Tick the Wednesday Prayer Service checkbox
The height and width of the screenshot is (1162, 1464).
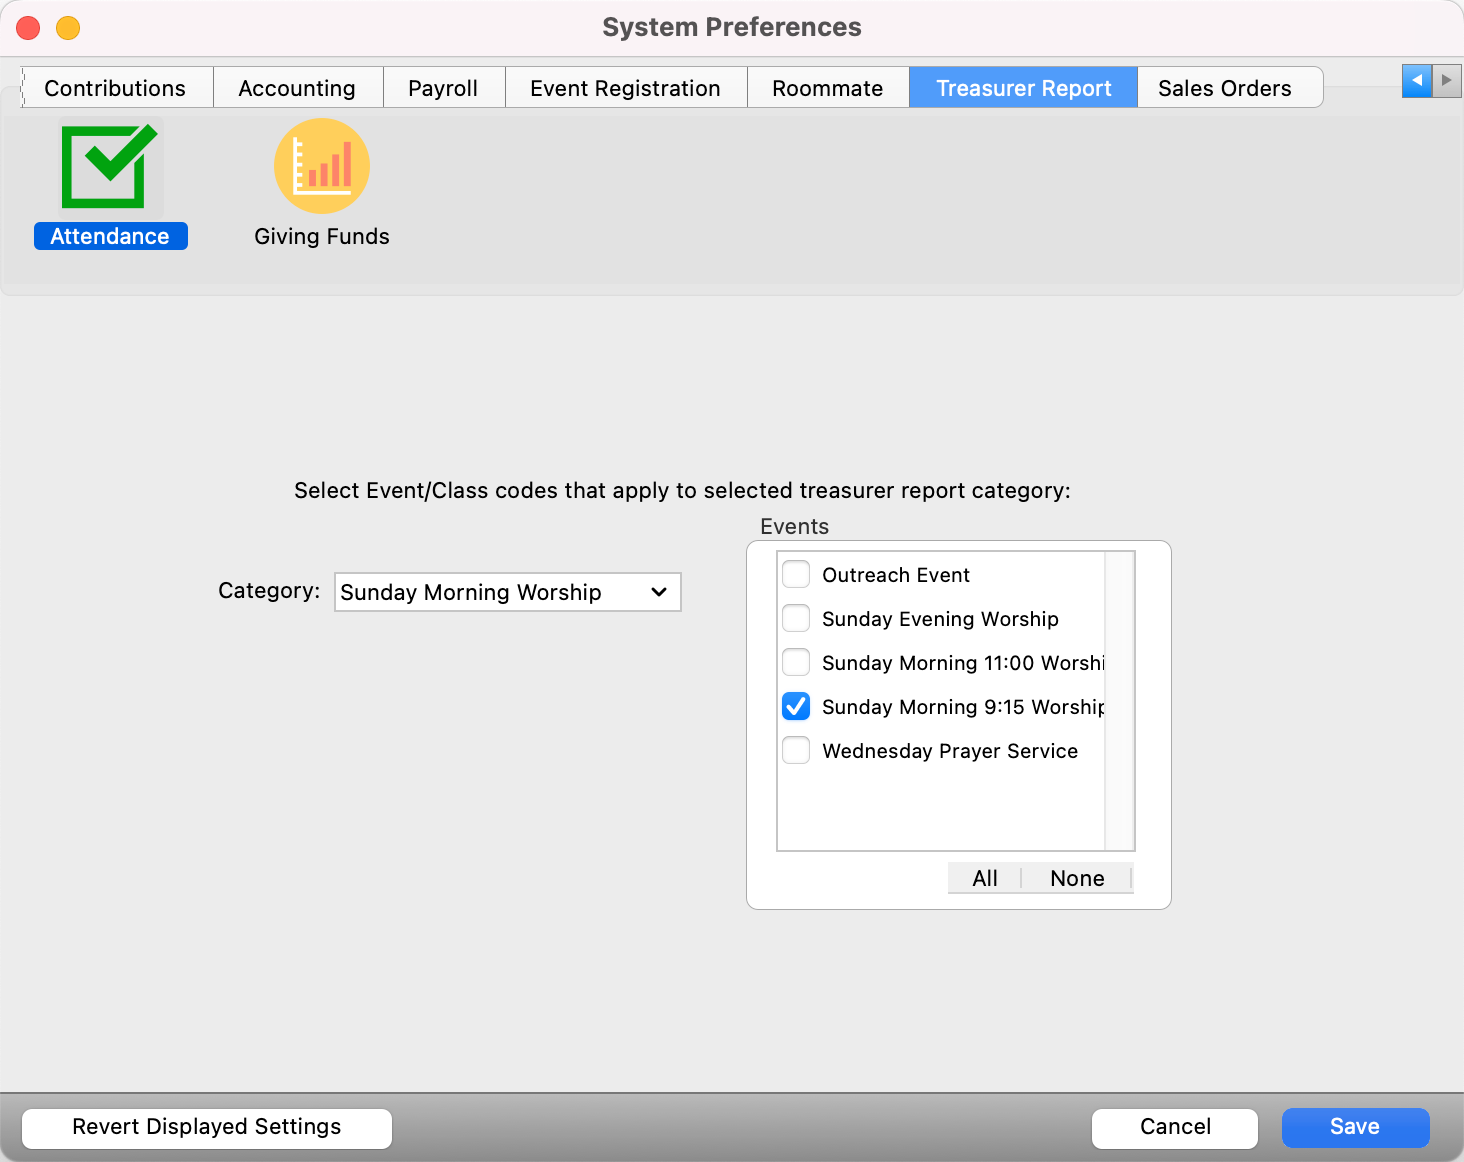796,751
